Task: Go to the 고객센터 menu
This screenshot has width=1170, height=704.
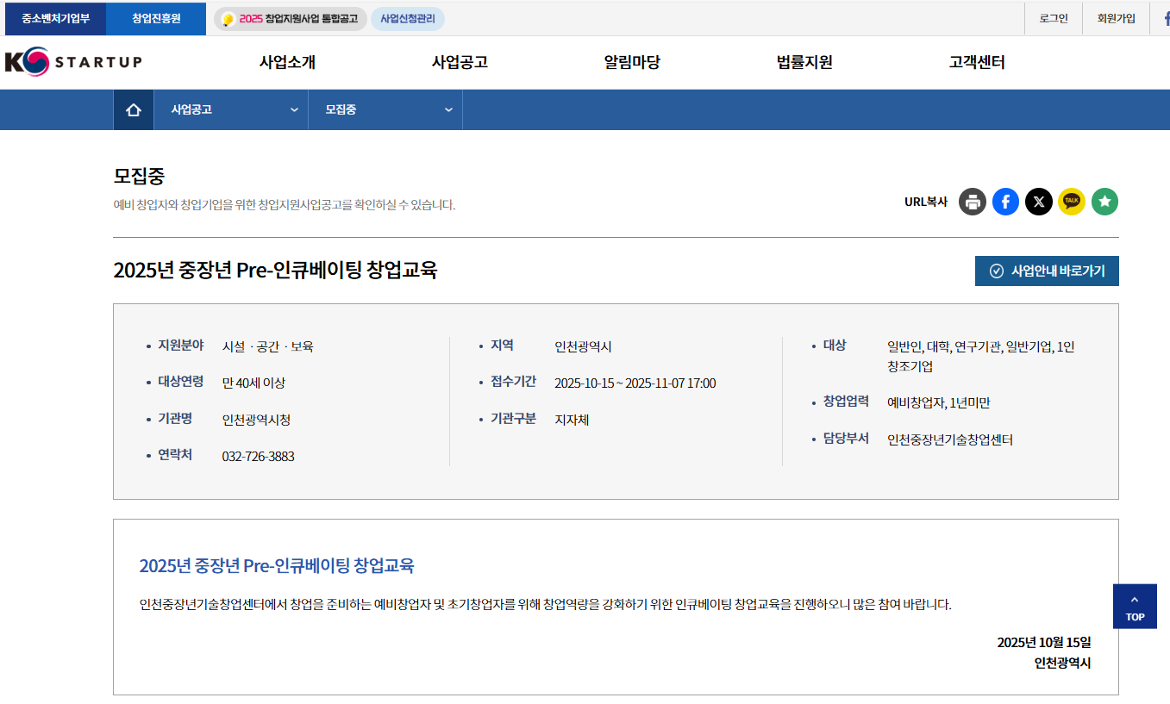Action: 975,62
